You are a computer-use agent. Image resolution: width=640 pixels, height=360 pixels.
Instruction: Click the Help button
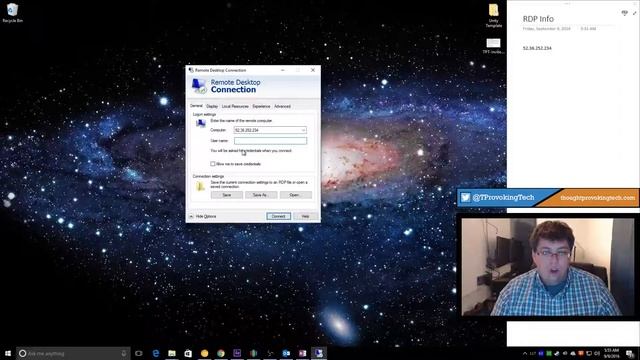click(305, 216)
